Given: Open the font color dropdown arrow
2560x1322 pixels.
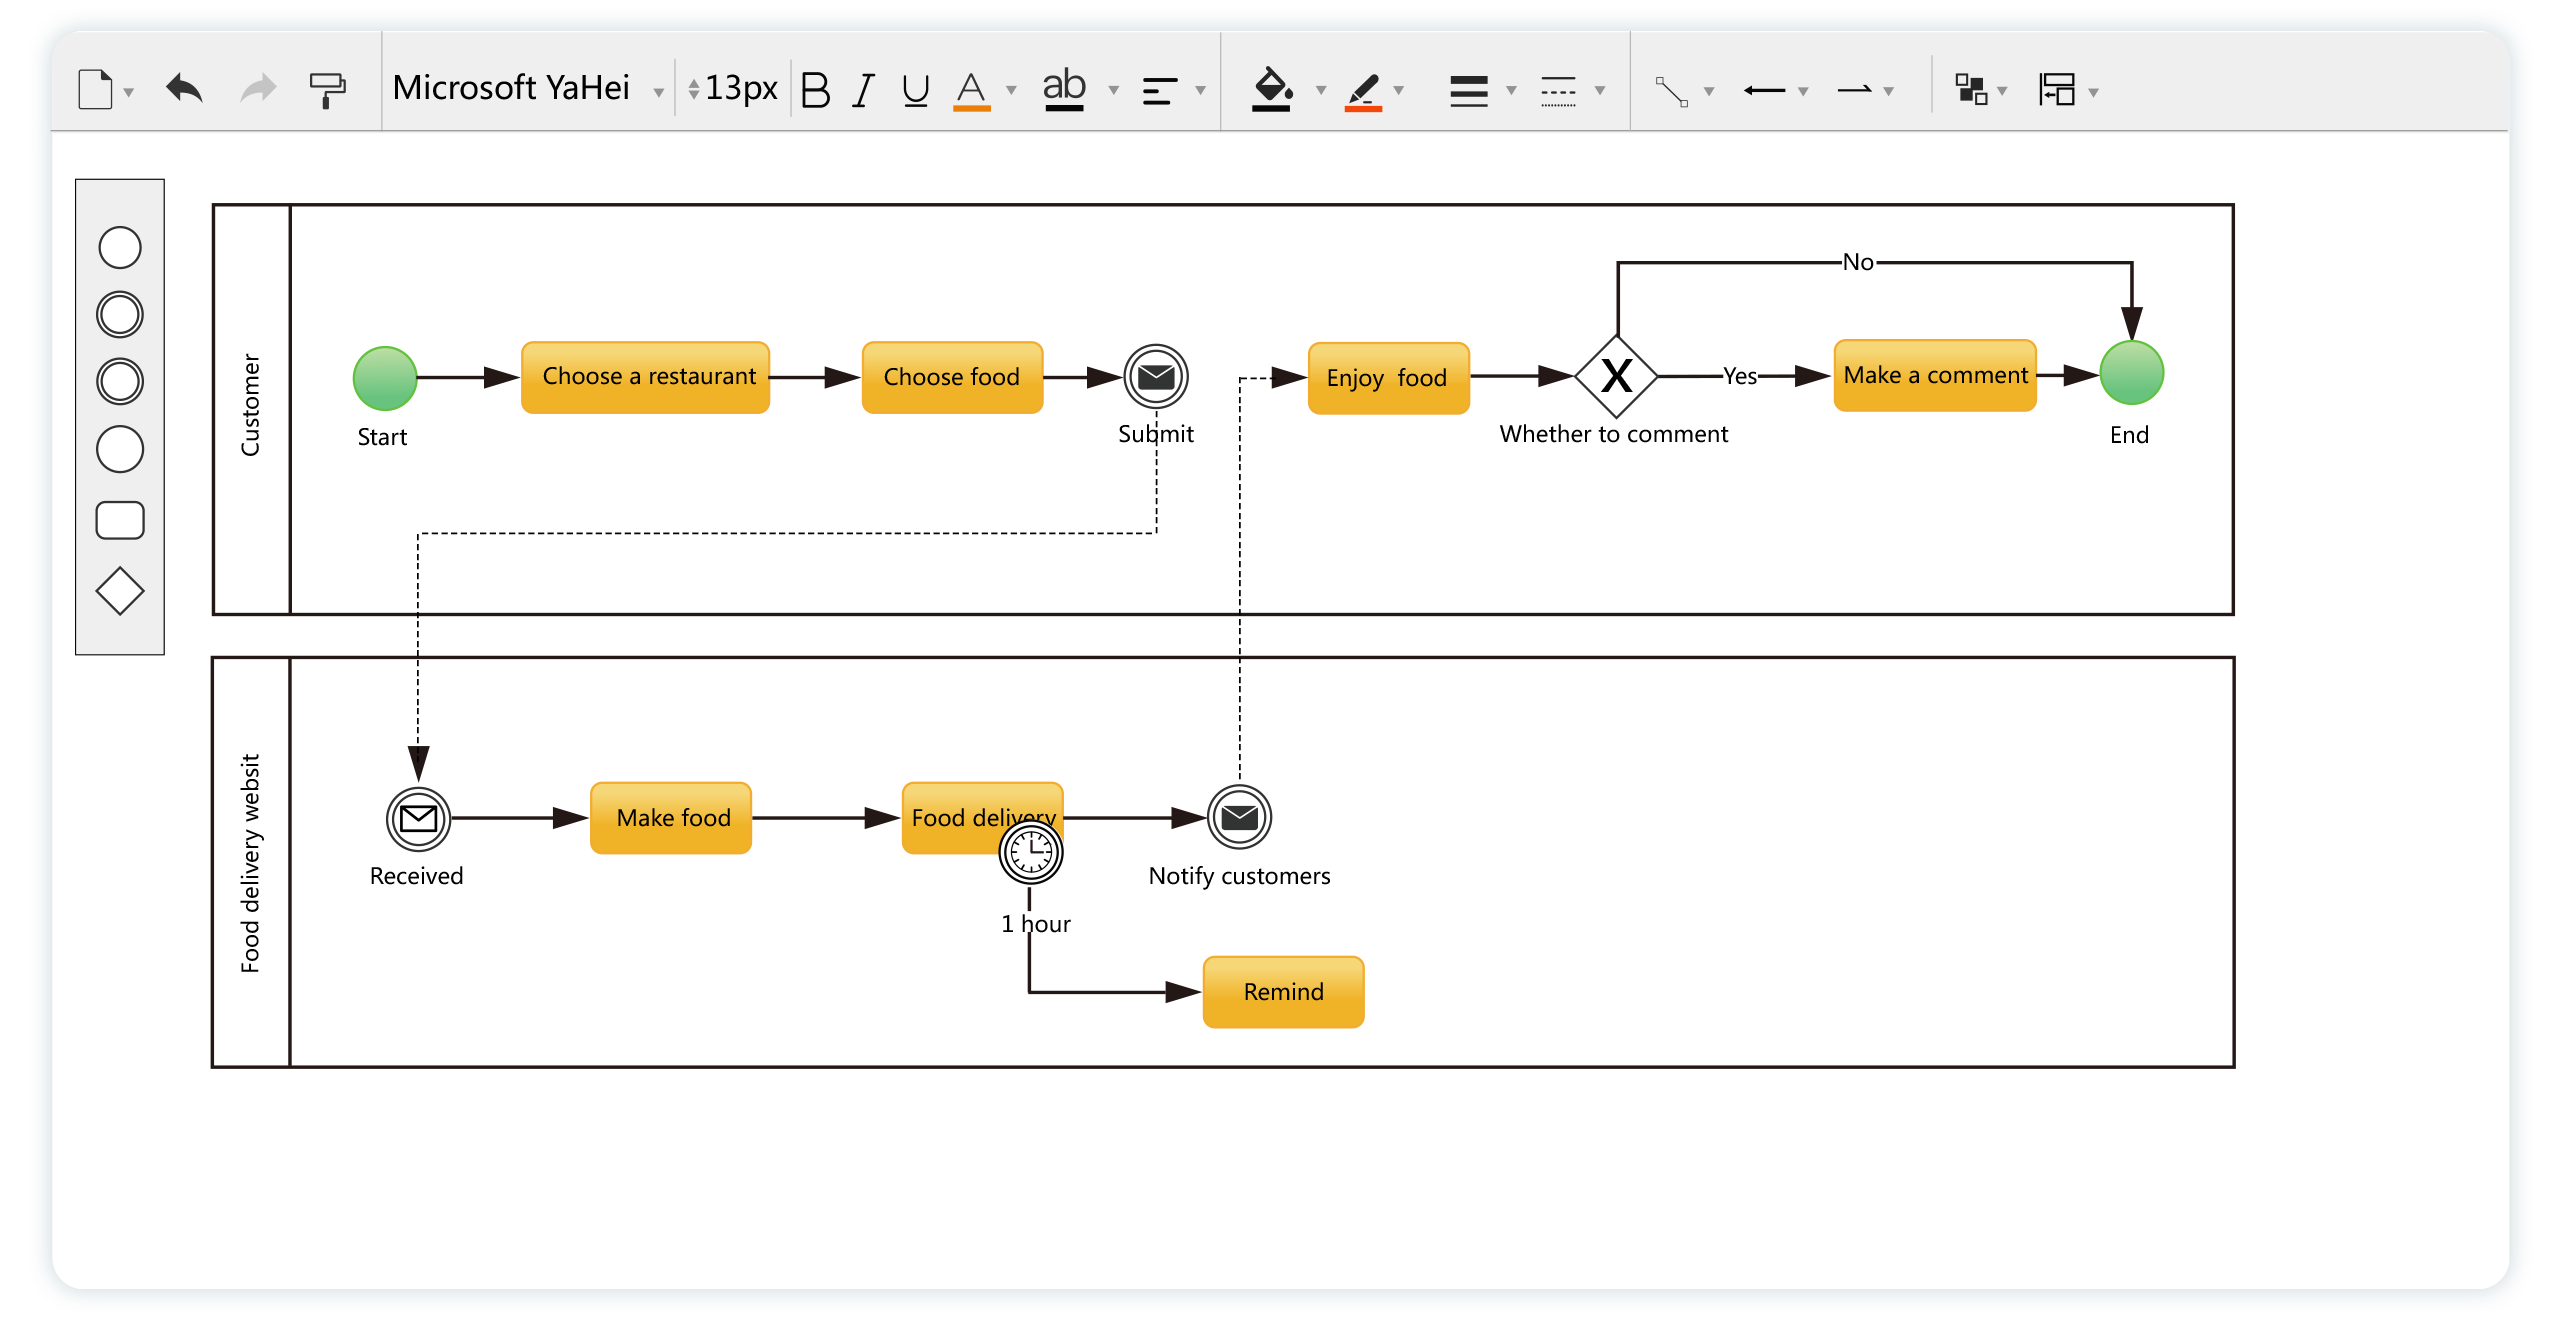Looking at the screenshot, I should pos(1011,91).
